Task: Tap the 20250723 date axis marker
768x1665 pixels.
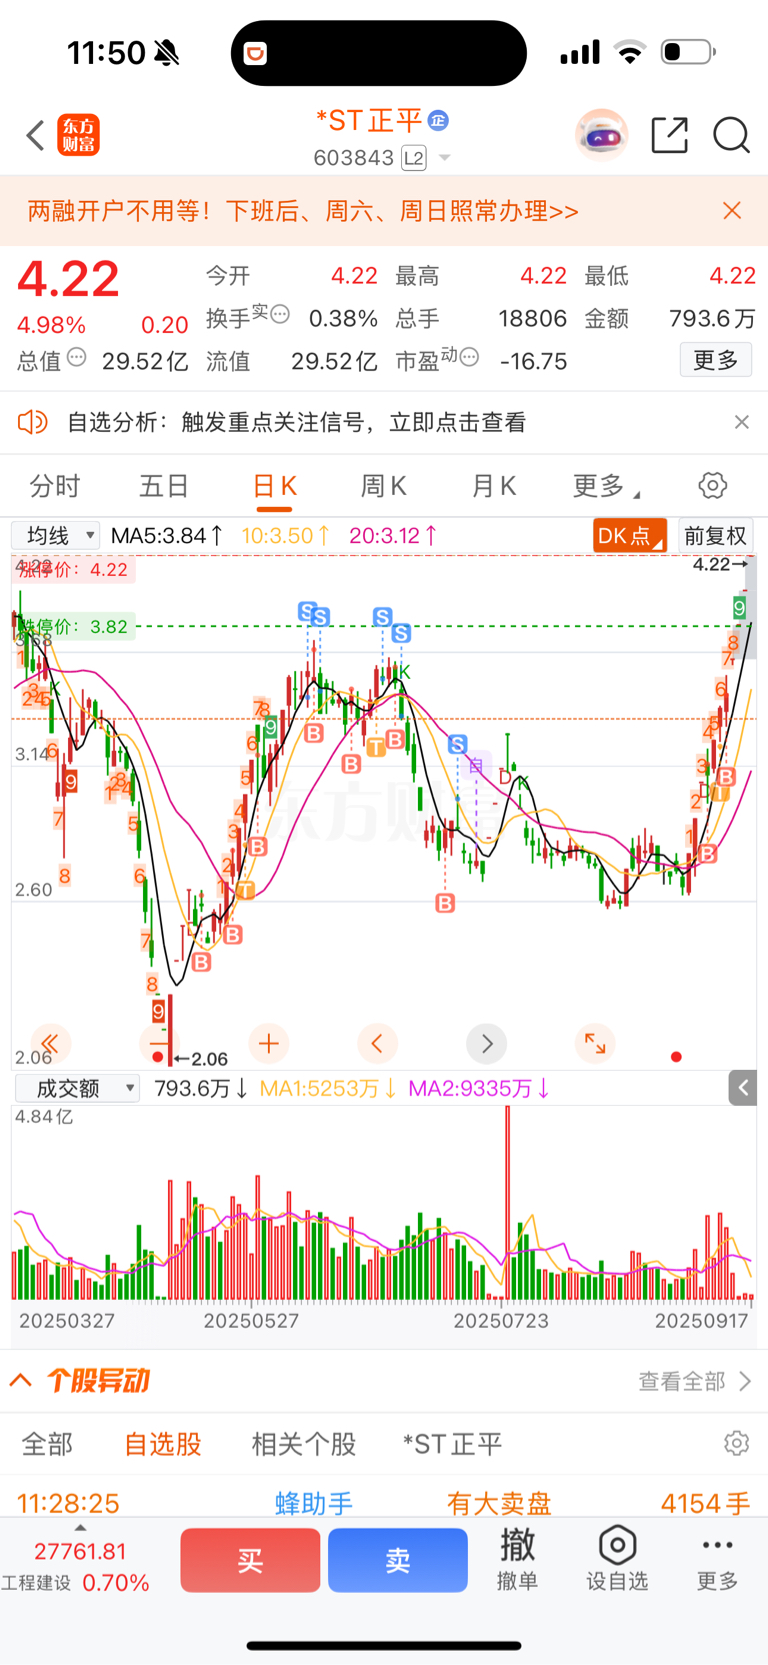Action: pos(501,1321)
